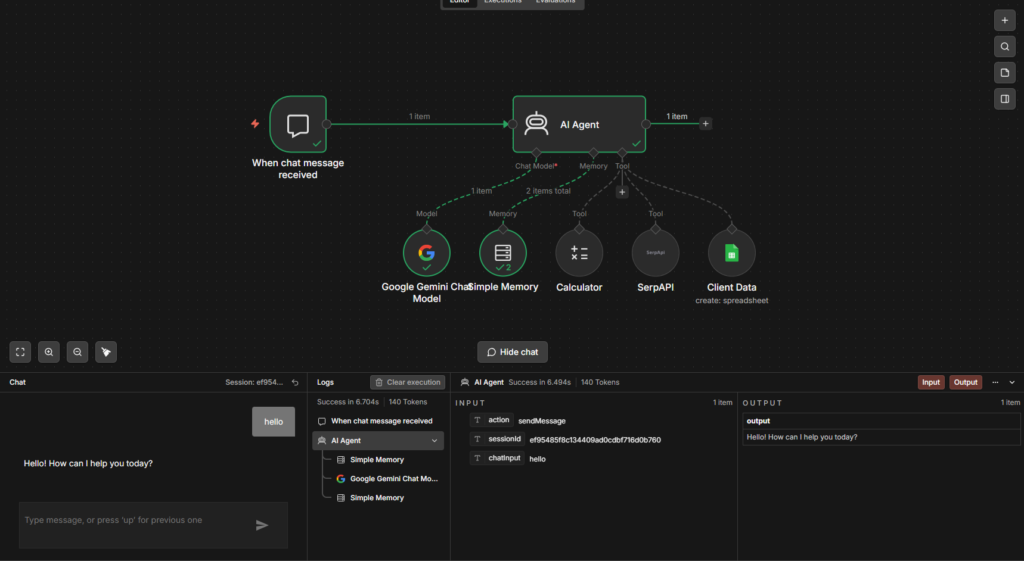Viewport: 1024px width, 561px height.
Task: Reset the chat session with refresh icon
Action: [295, 383]
